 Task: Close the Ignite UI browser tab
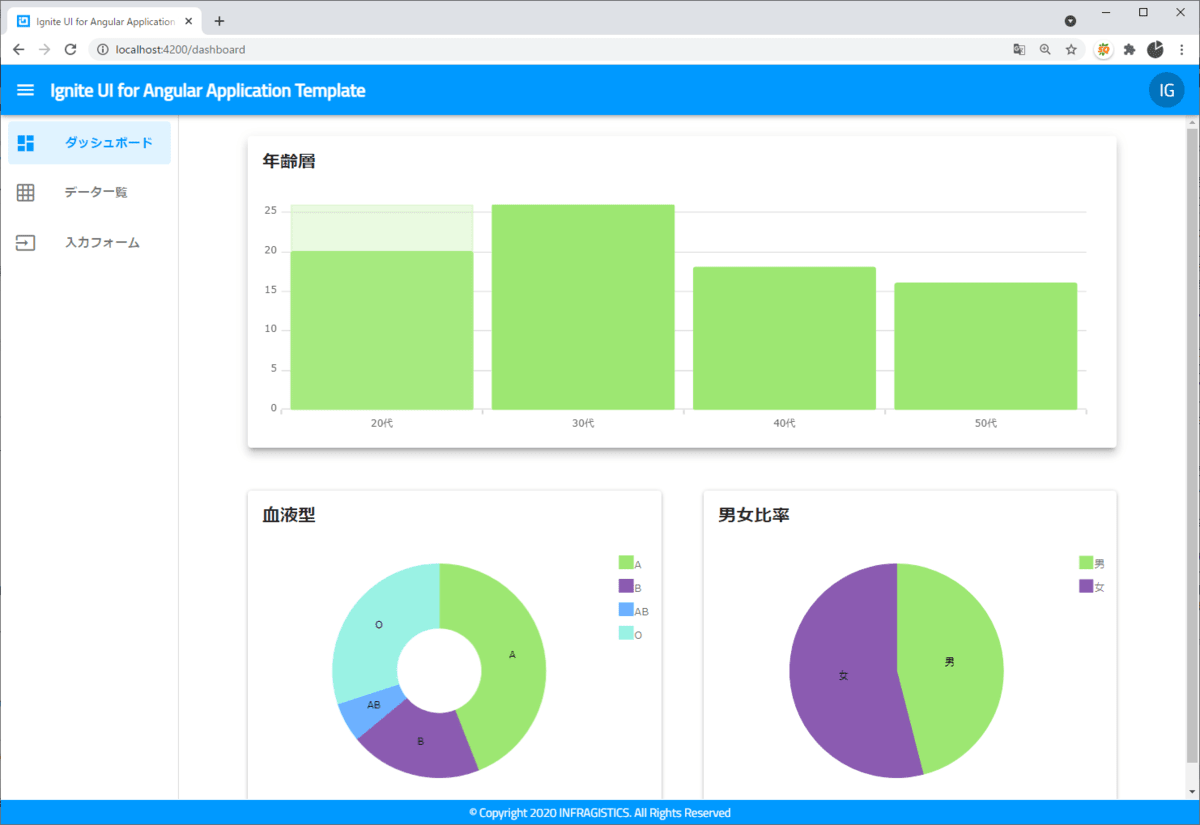pyautogui.click(x=187, y=21)
